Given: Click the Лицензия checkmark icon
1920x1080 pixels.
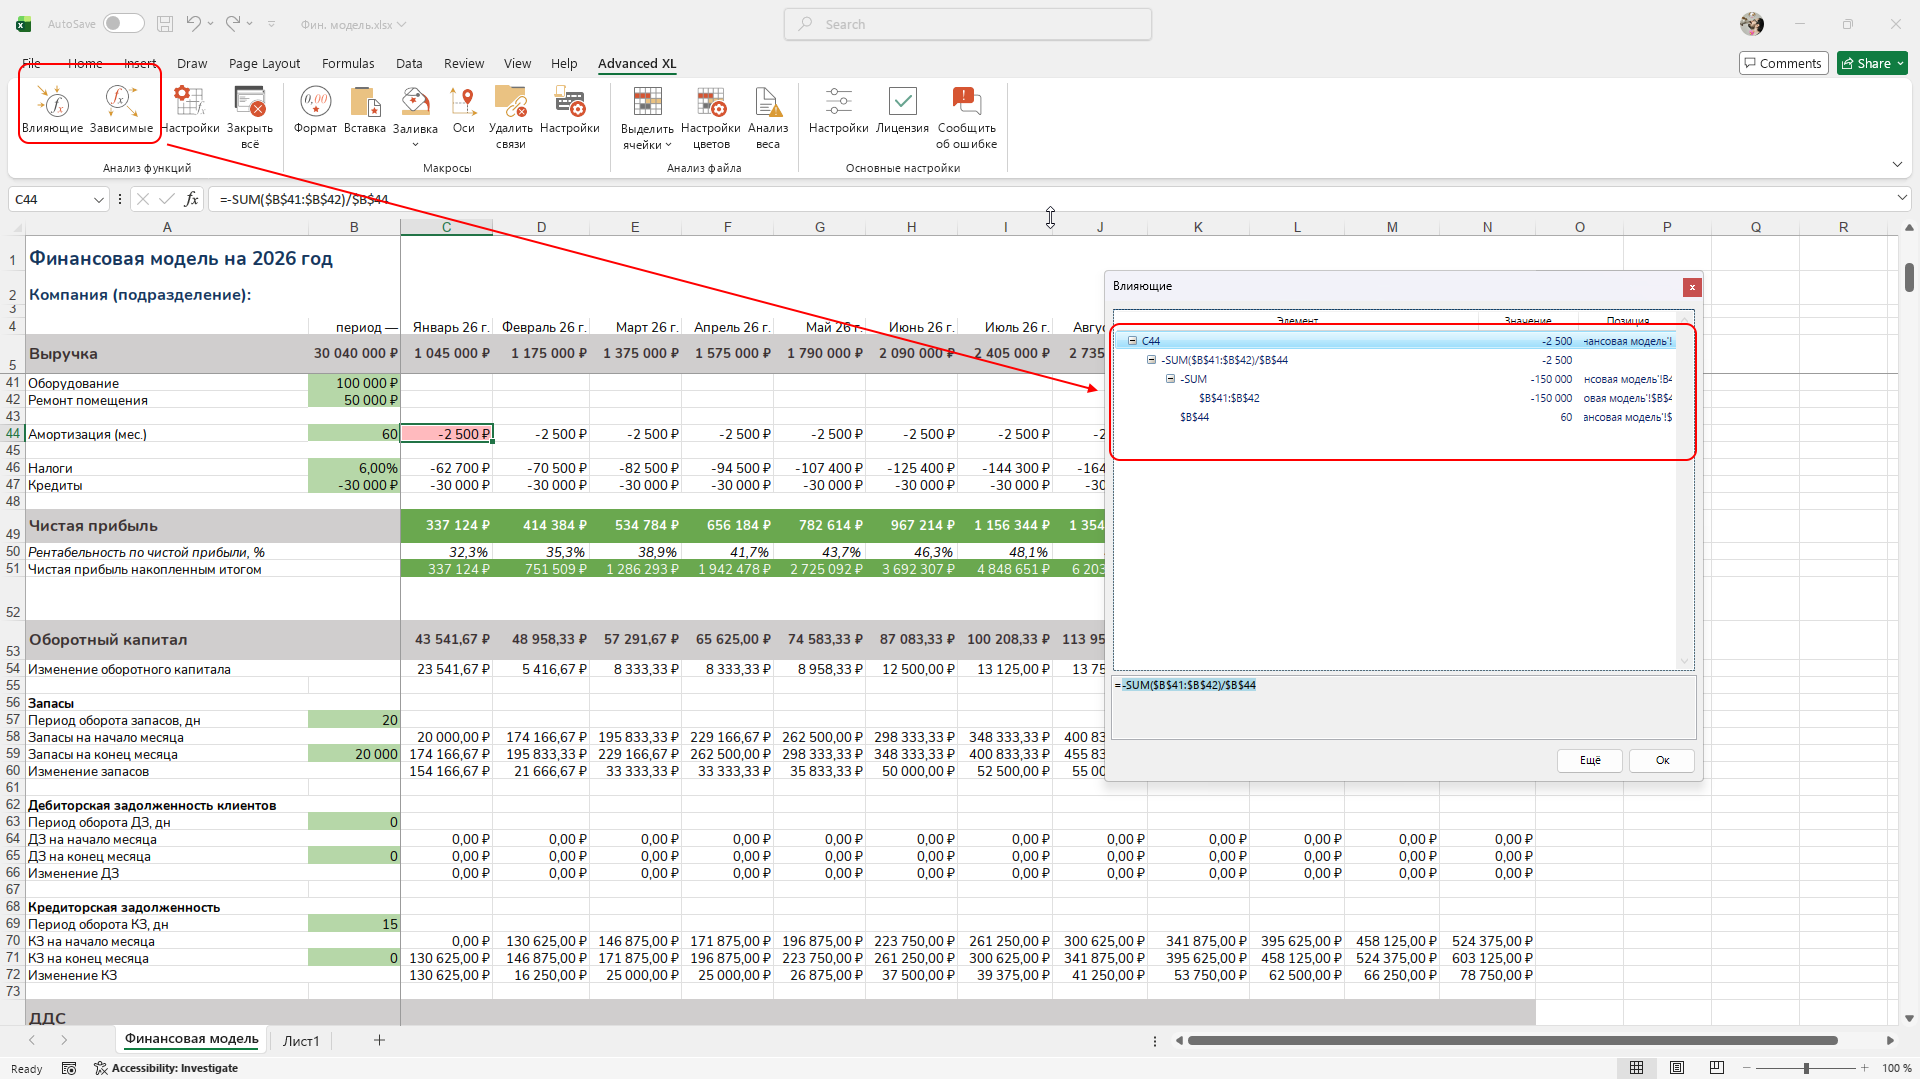Looking at the screenshot, I should coord(902,101).
